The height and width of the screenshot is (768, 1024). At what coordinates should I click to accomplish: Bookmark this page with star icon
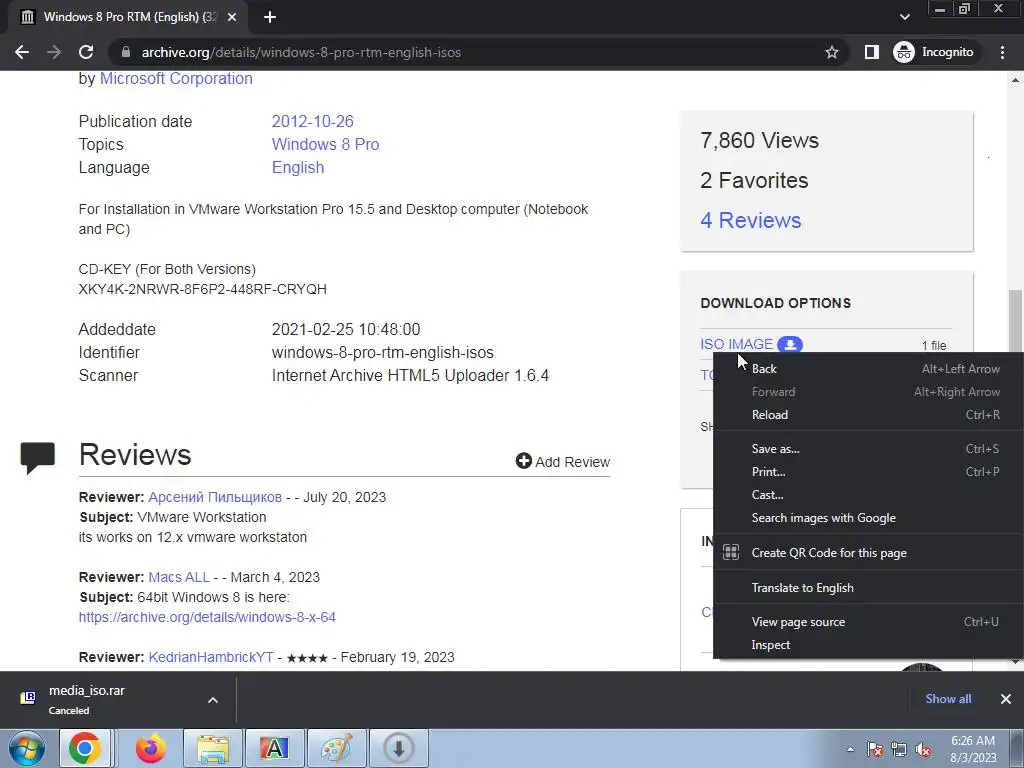[831, 52]
